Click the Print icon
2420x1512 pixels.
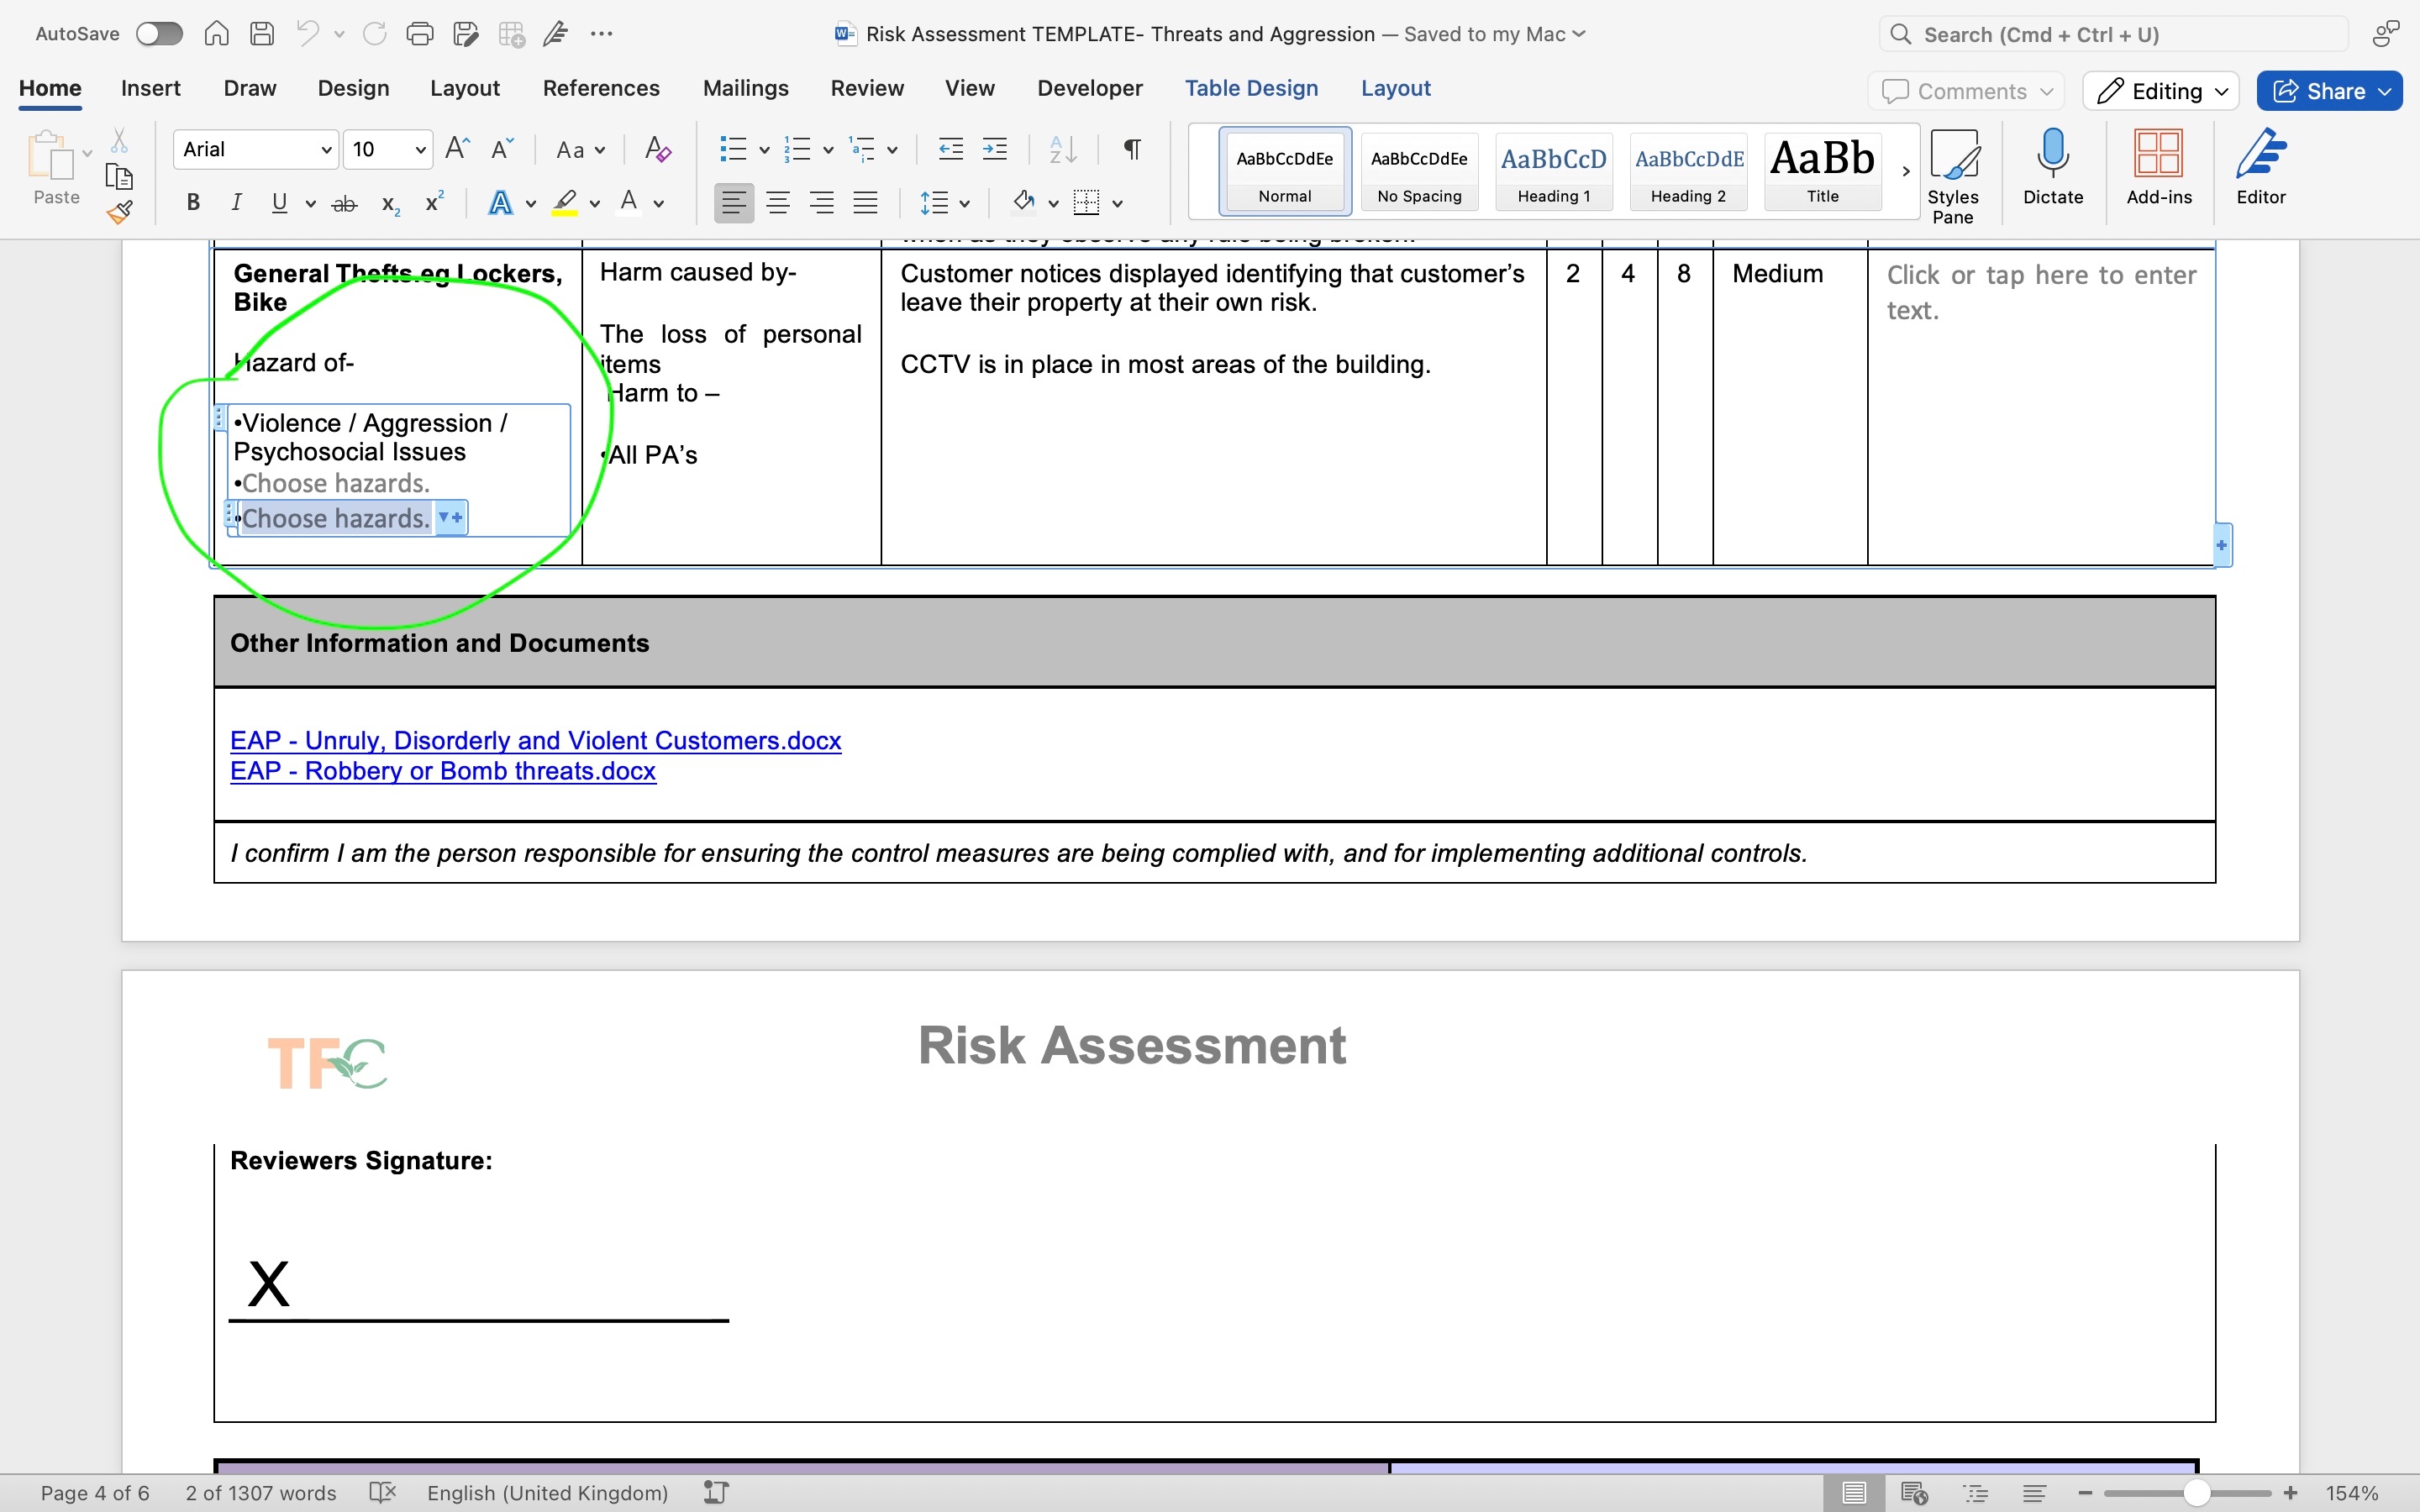[x=419, y=33]
